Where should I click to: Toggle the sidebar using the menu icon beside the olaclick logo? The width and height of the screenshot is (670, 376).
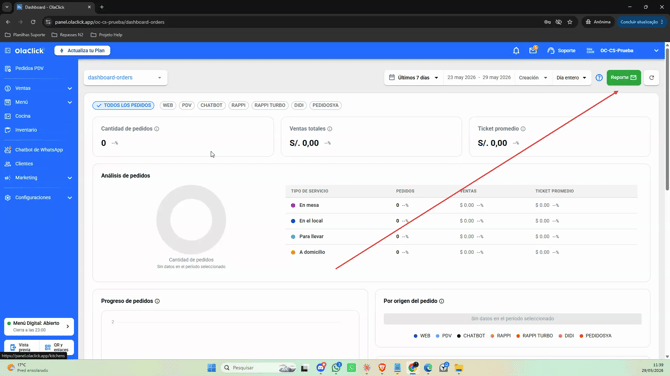(x=8, y=50)
